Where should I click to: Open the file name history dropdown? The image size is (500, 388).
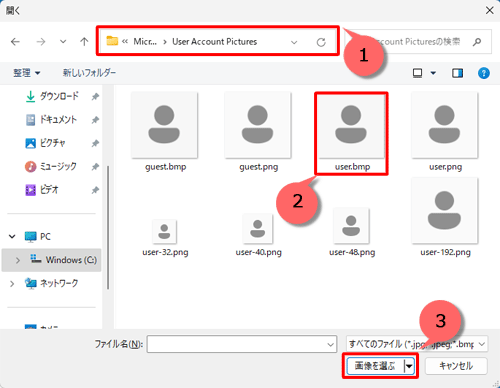coord(331,344)
